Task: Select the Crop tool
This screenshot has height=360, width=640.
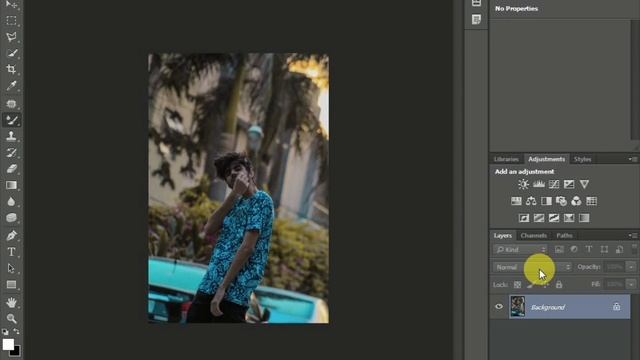Action: [x=11, y=69]
